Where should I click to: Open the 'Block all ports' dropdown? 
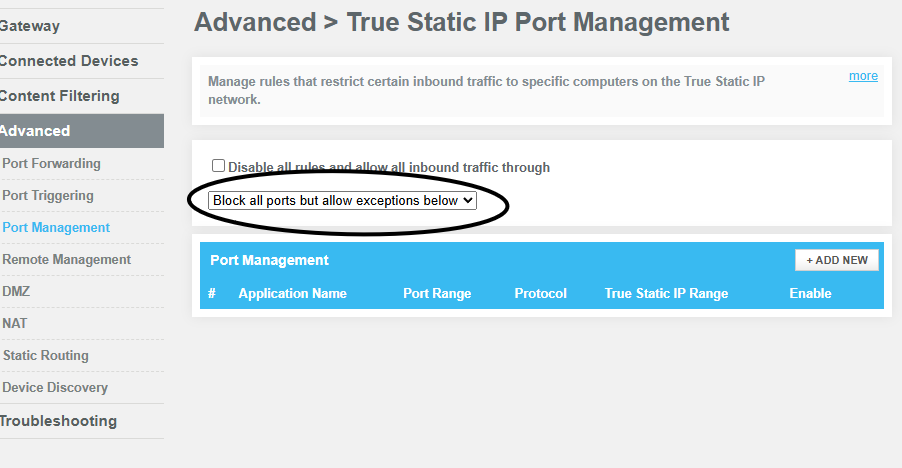click(x=343, y=200)
